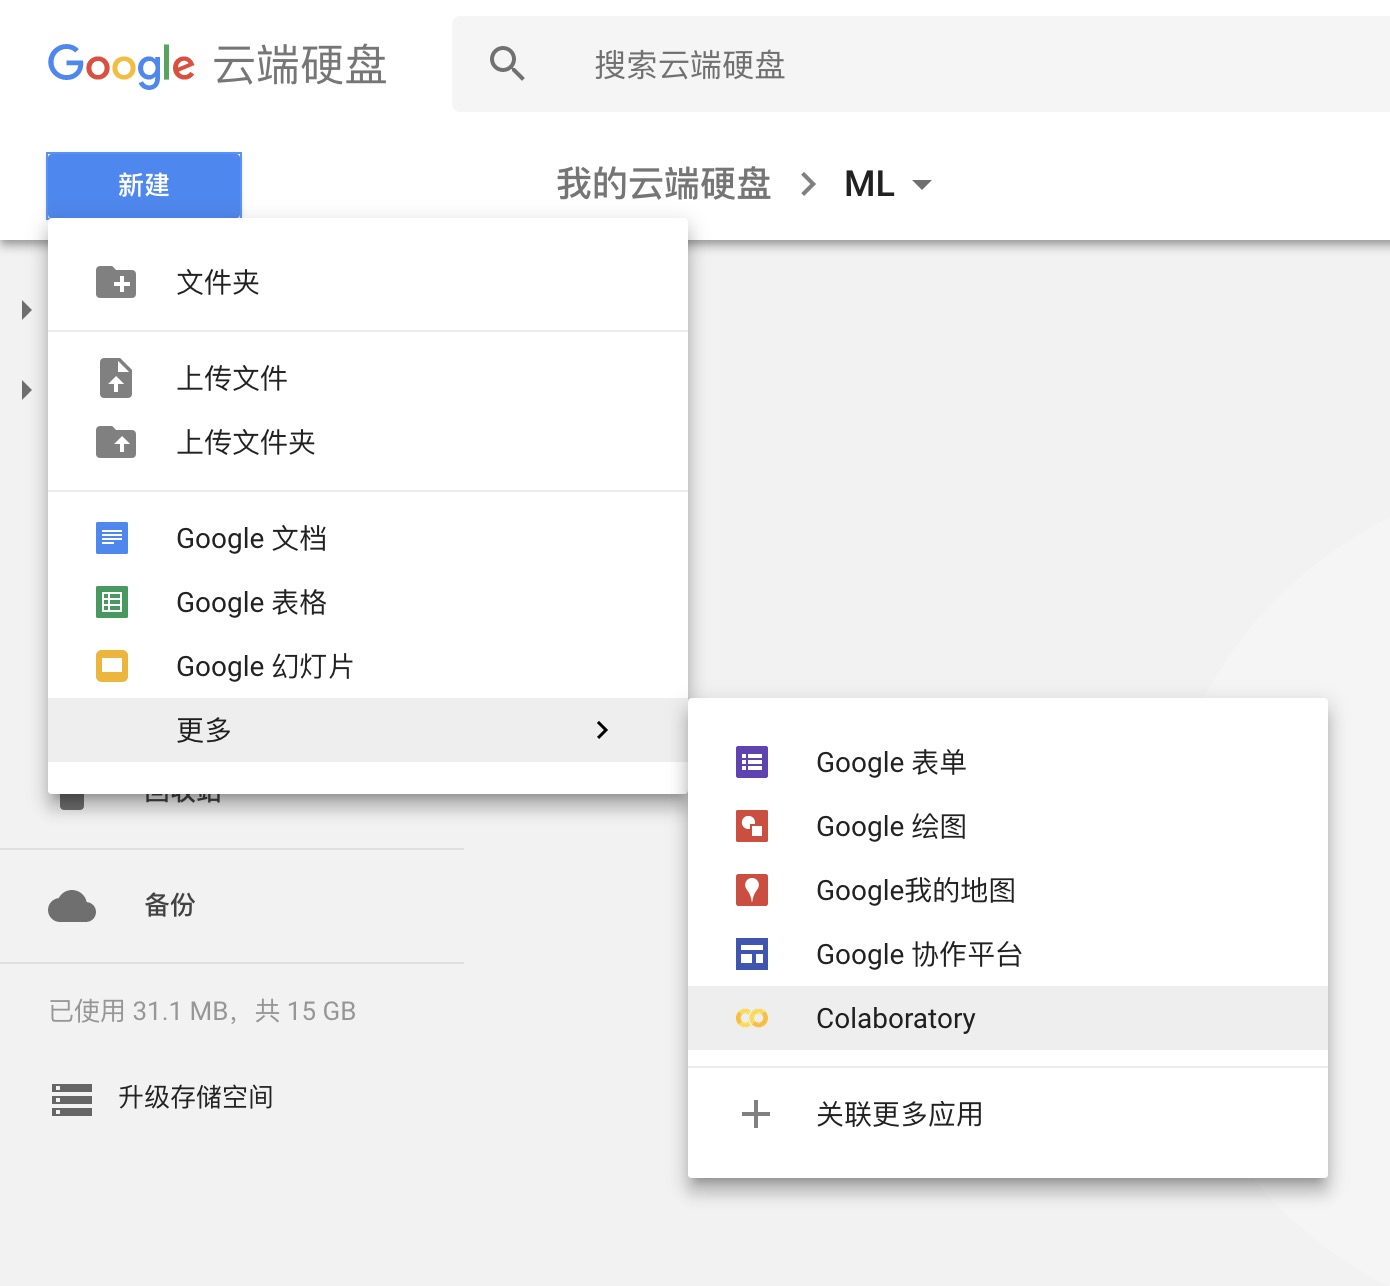Expand the second sidebar tree arrow
The height and width of the screenshot is (1286, 1390).
tap(27, 390)
